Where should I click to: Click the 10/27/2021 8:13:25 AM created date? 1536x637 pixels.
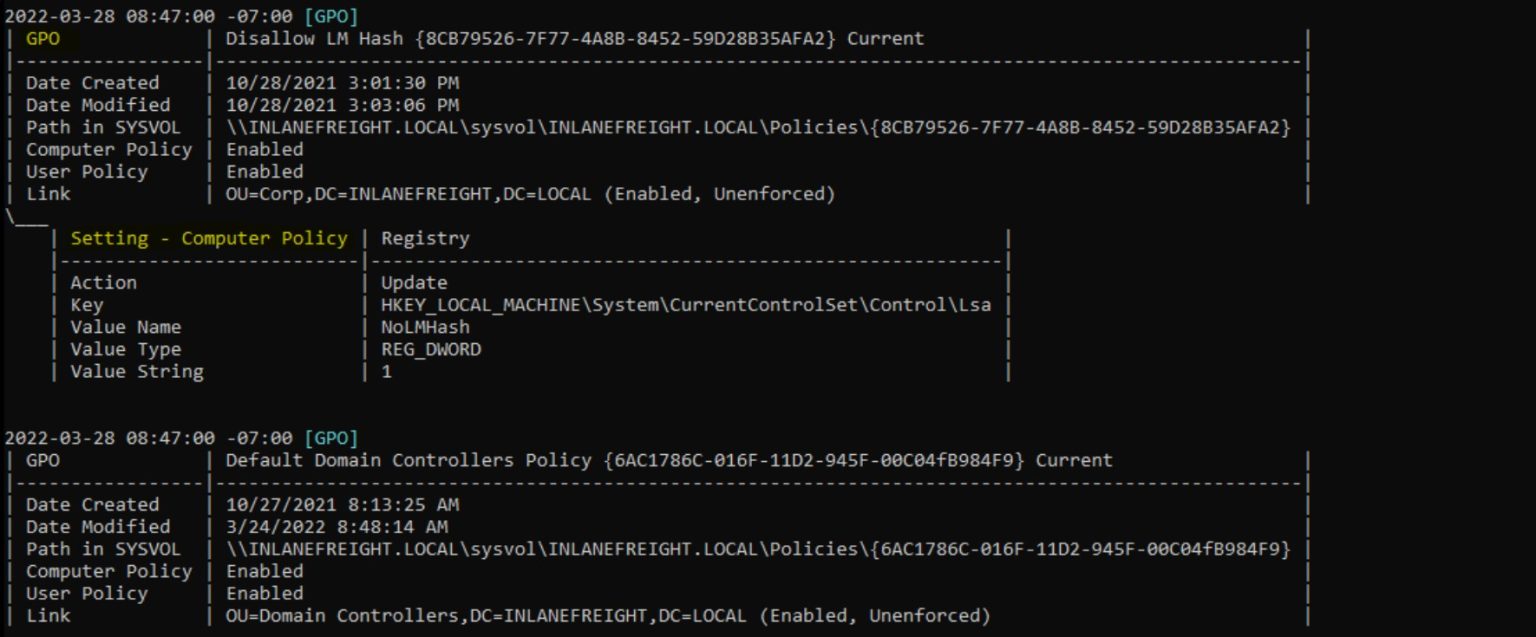pyautogui.click(x=342, y=505)
